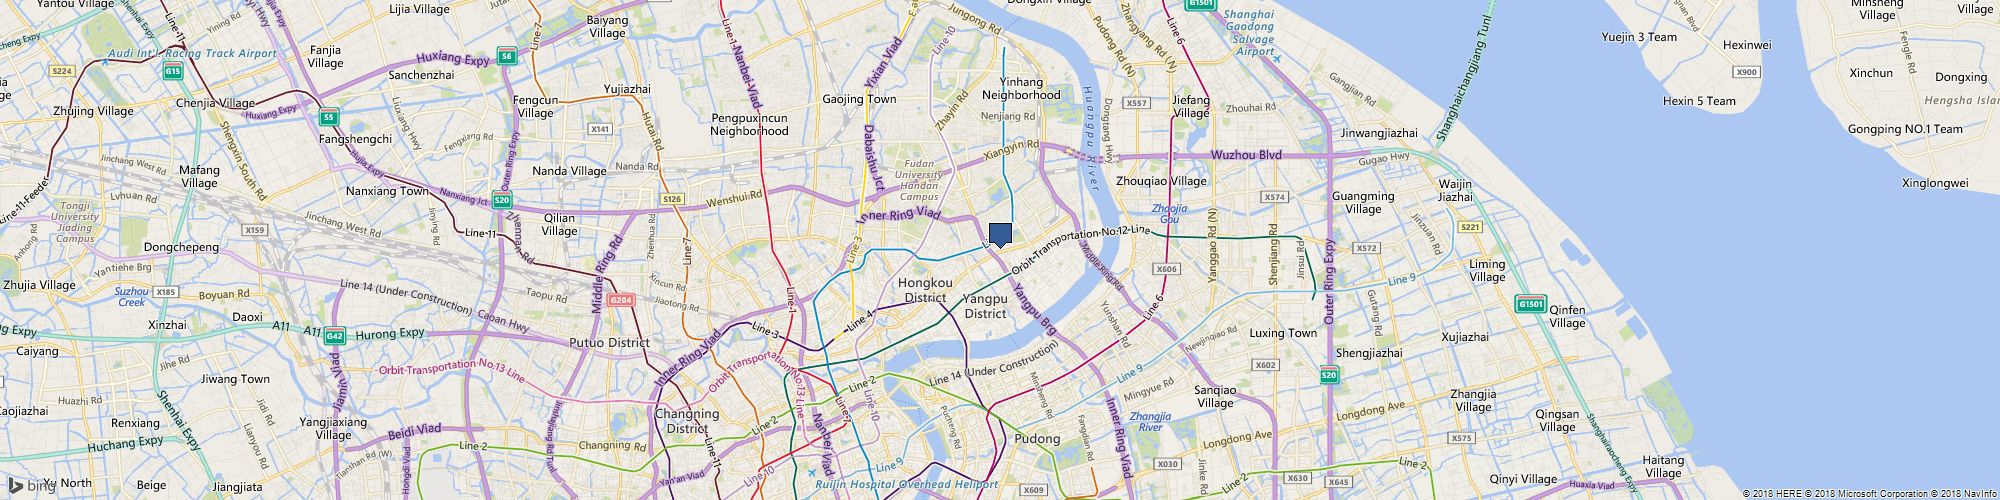This screenshot has width=2000, height=500.
Task: Click the Changning District label
Action: click(x=687, y=421)
